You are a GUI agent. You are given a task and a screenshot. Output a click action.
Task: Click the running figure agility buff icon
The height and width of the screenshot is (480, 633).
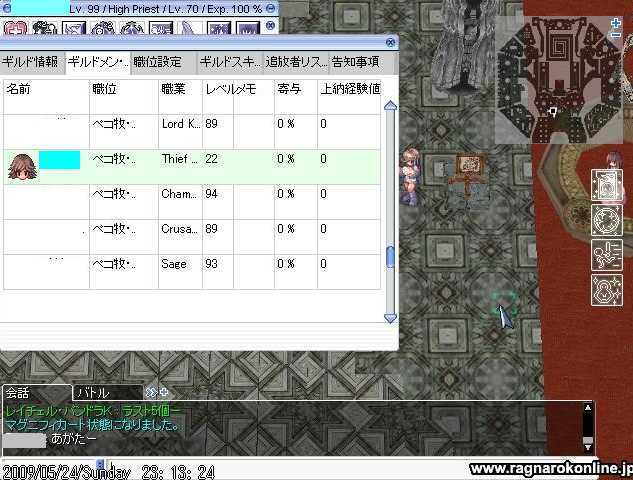pyautogui.click(x=607, y=255)
